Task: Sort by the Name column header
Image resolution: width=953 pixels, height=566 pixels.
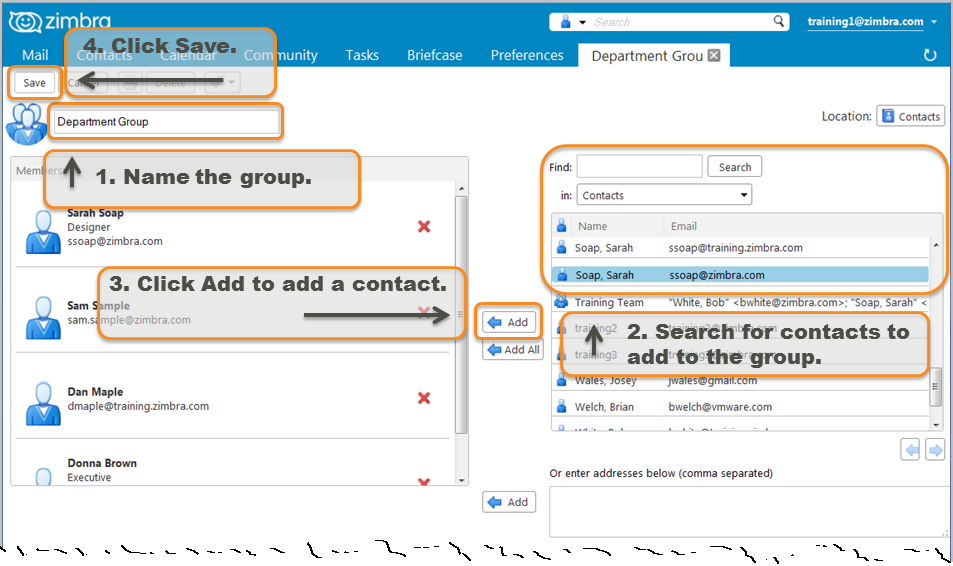Action: click(592, 226)
